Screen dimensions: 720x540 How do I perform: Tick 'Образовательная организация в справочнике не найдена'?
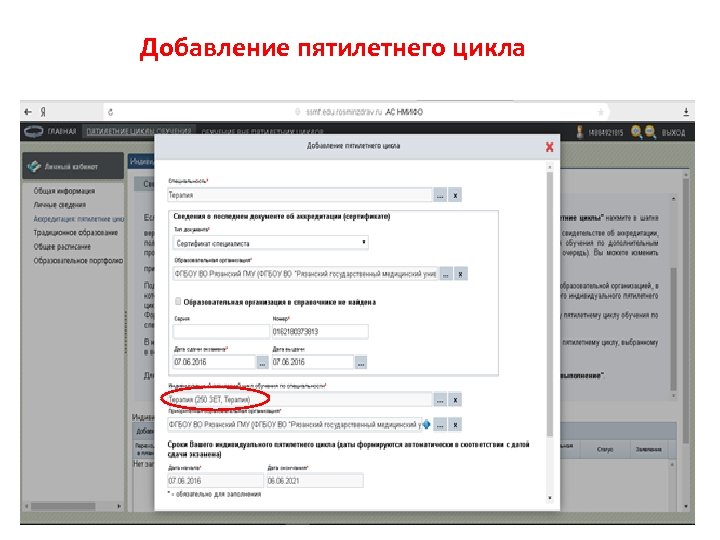(x=178, y=301)
